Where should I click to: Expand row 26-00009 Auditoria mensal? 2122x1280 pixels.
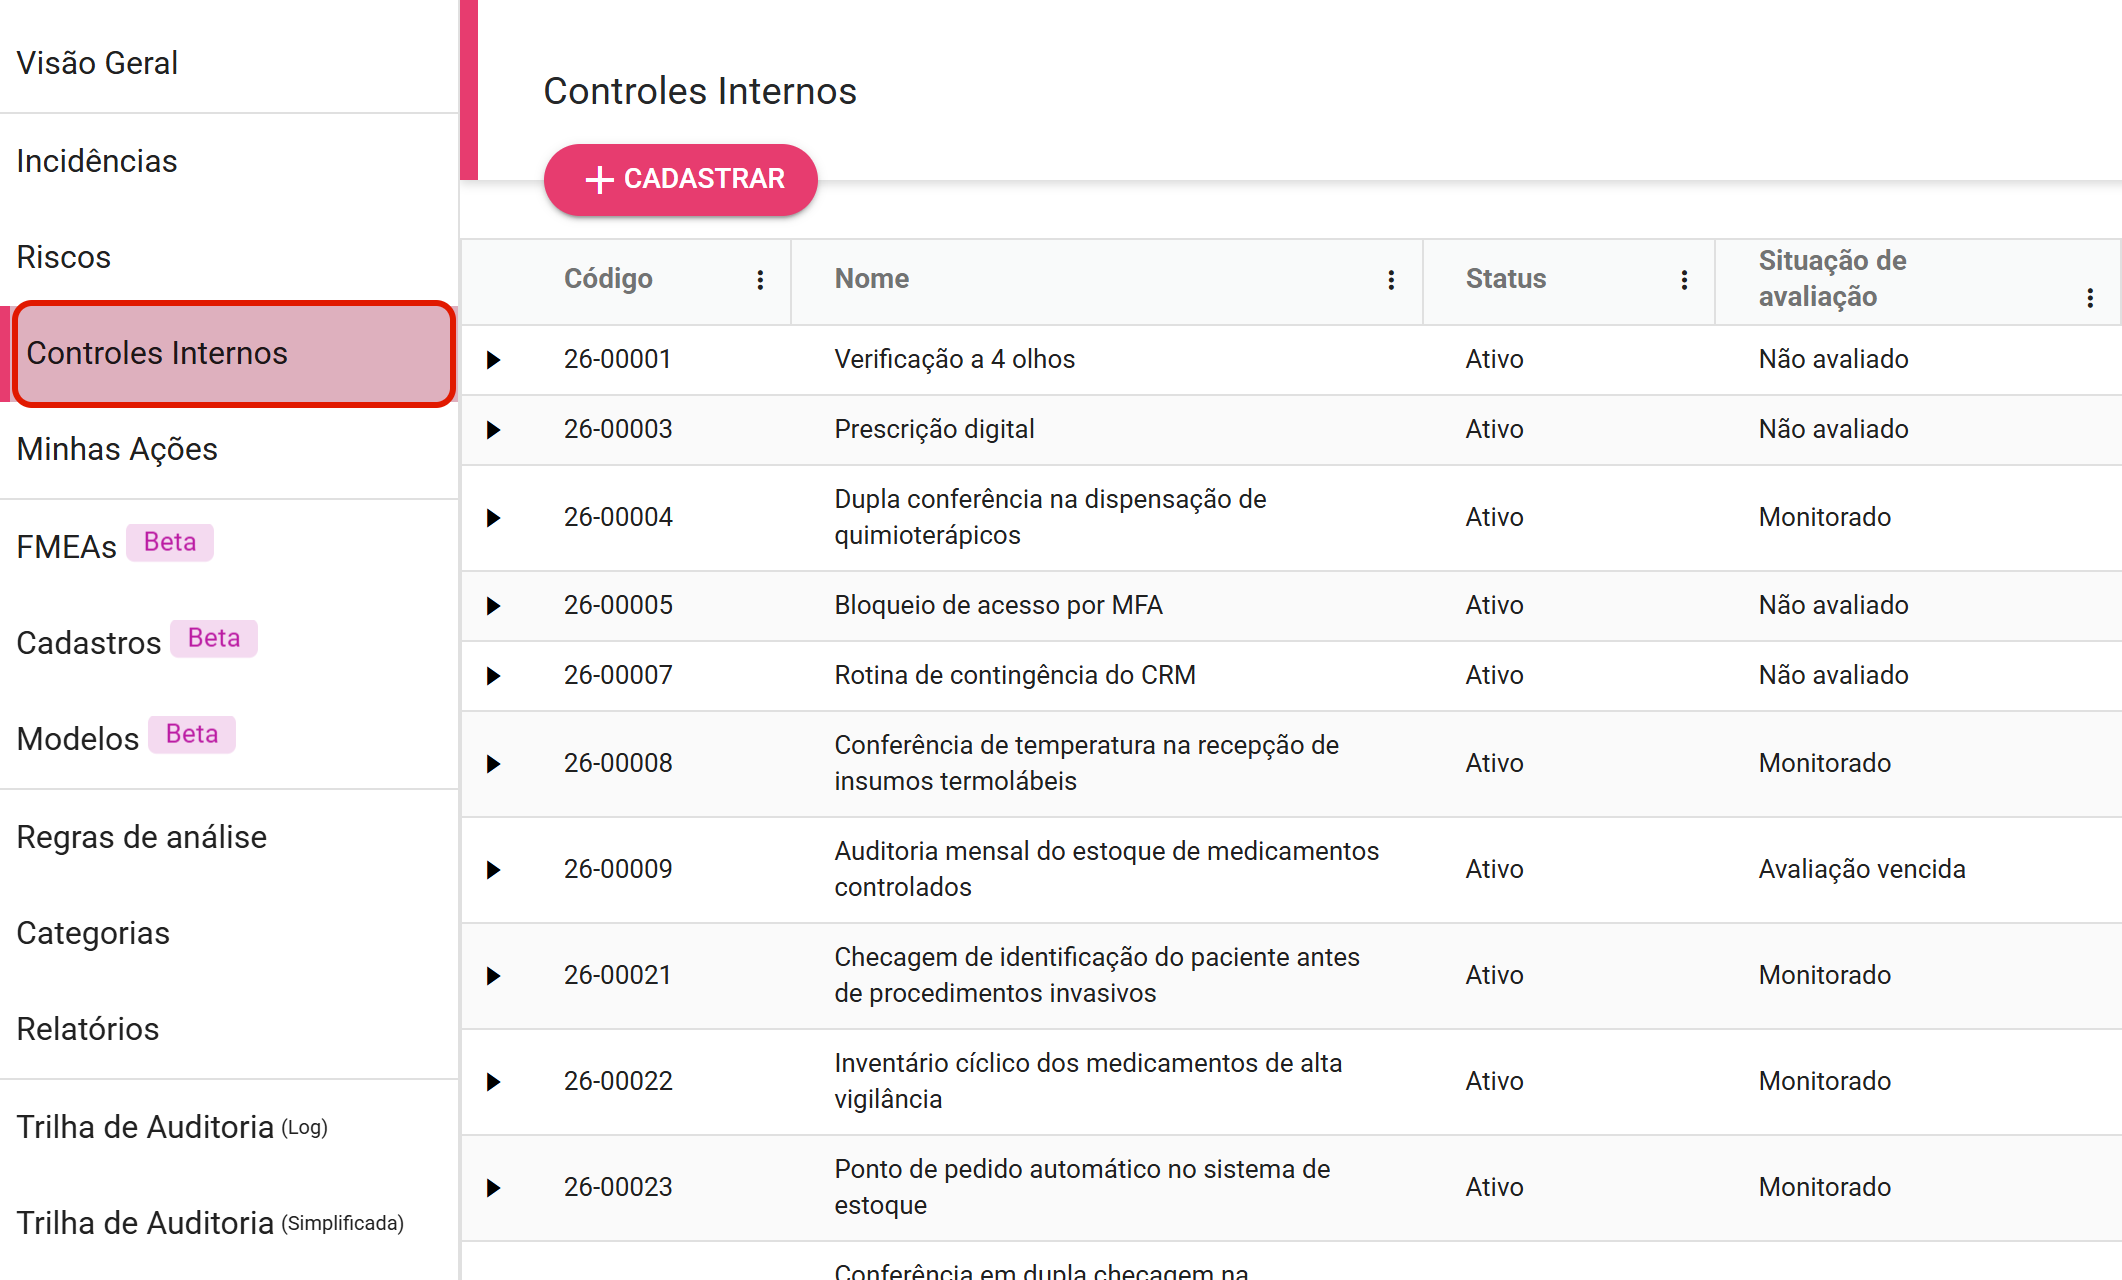(493, 870)
